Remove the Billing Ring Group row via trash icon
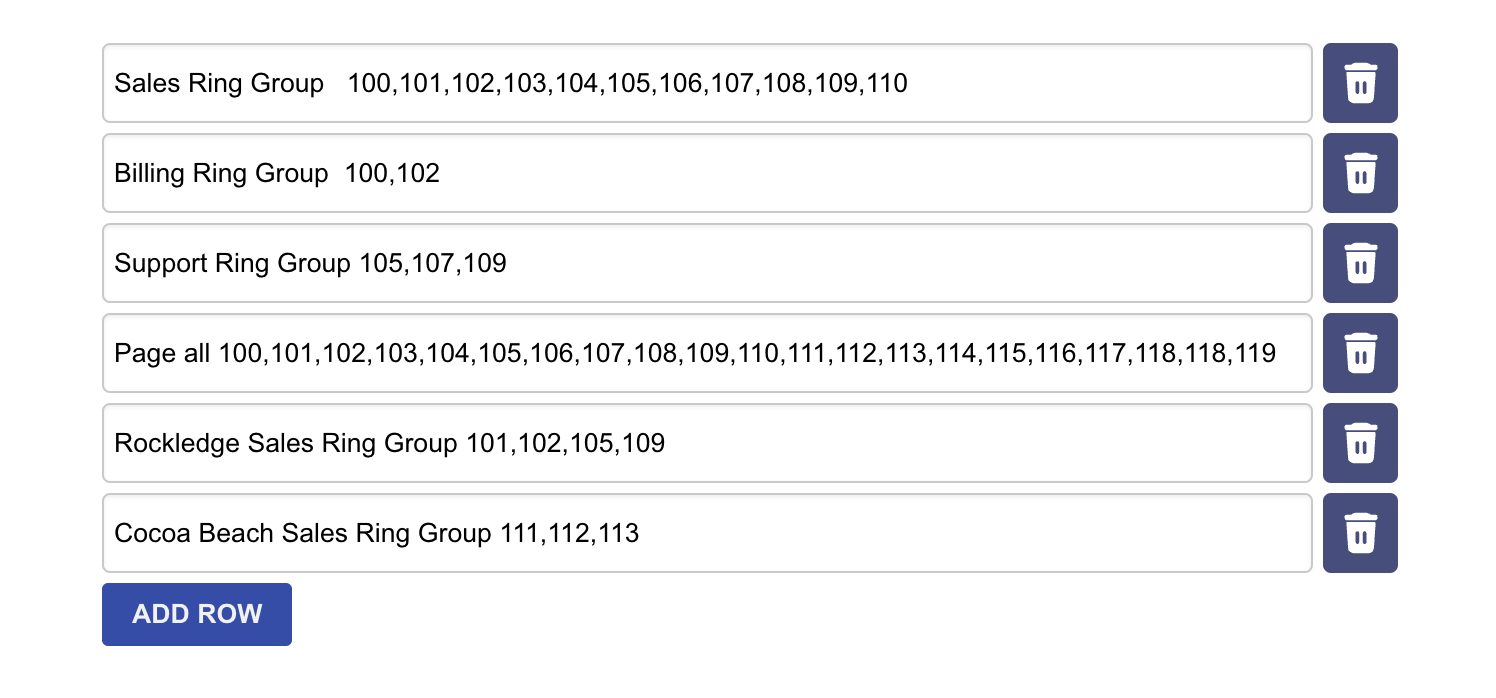Screen dimensions: 1496x698 1359,173
